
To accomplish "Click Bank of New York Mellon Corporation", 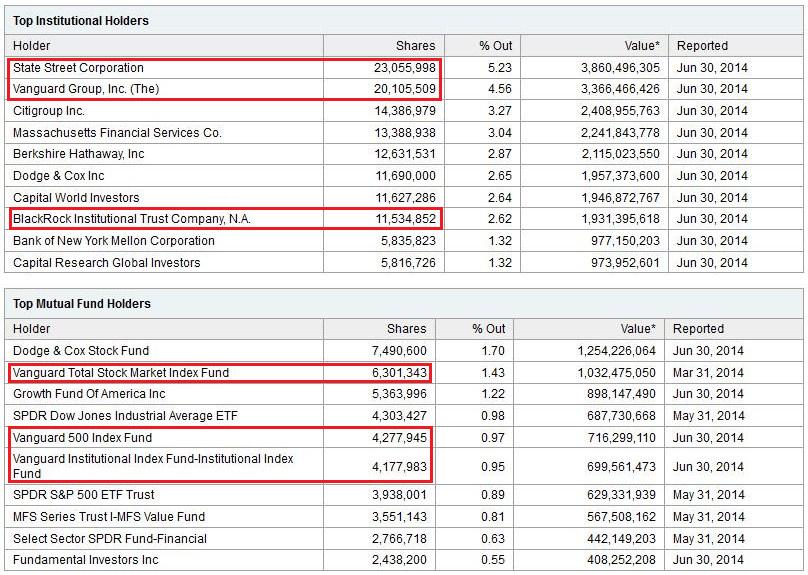I will coord(113,241).
